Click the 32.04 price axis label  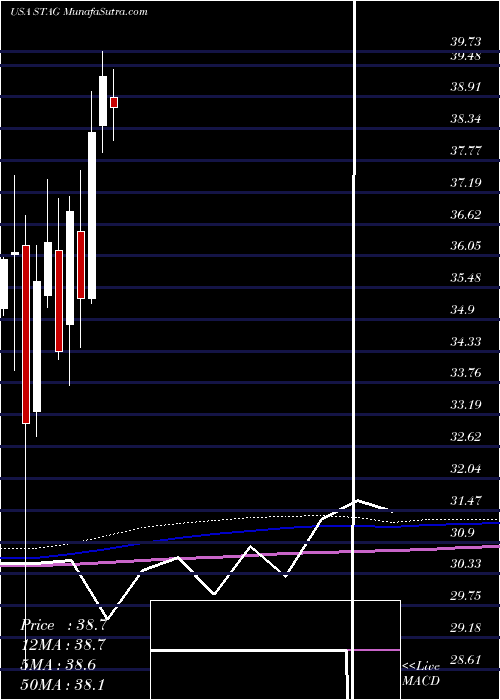pyautogui.click(x=466, y=469)
